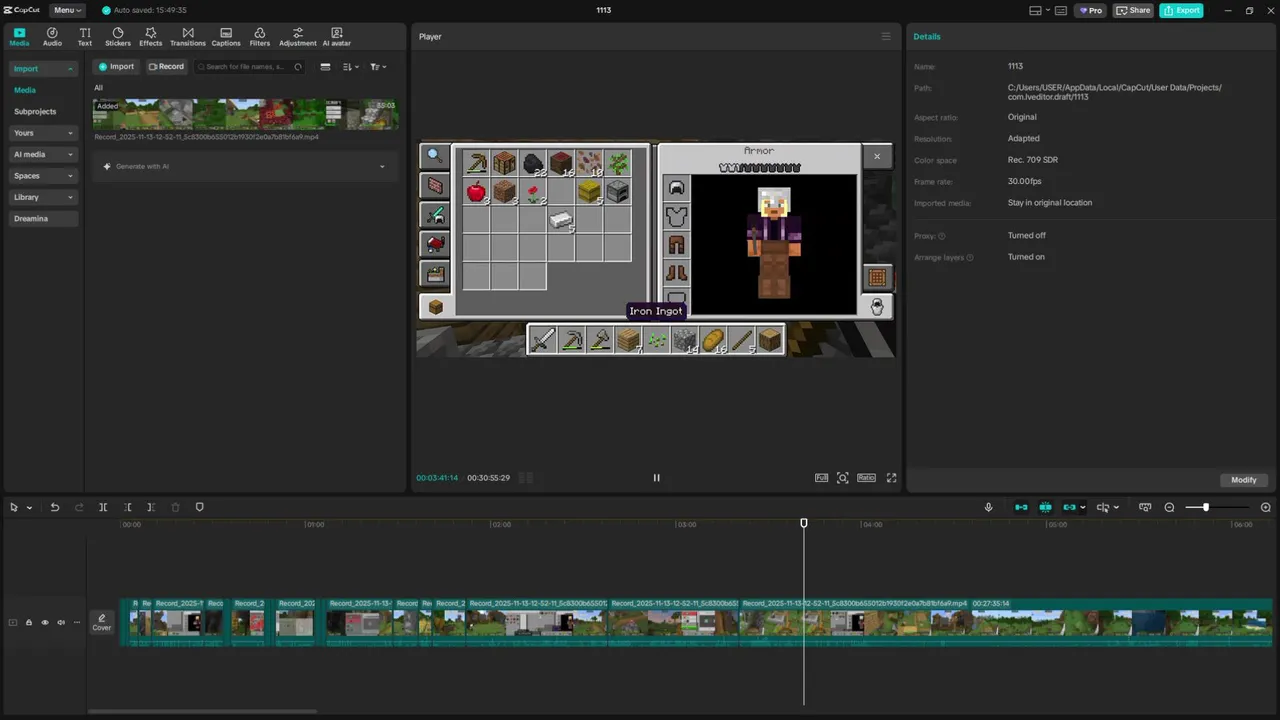The height and width of the screenshot is (720, 1280).
Task: Toggle main track magnet on
Action: click(1021, 507)
